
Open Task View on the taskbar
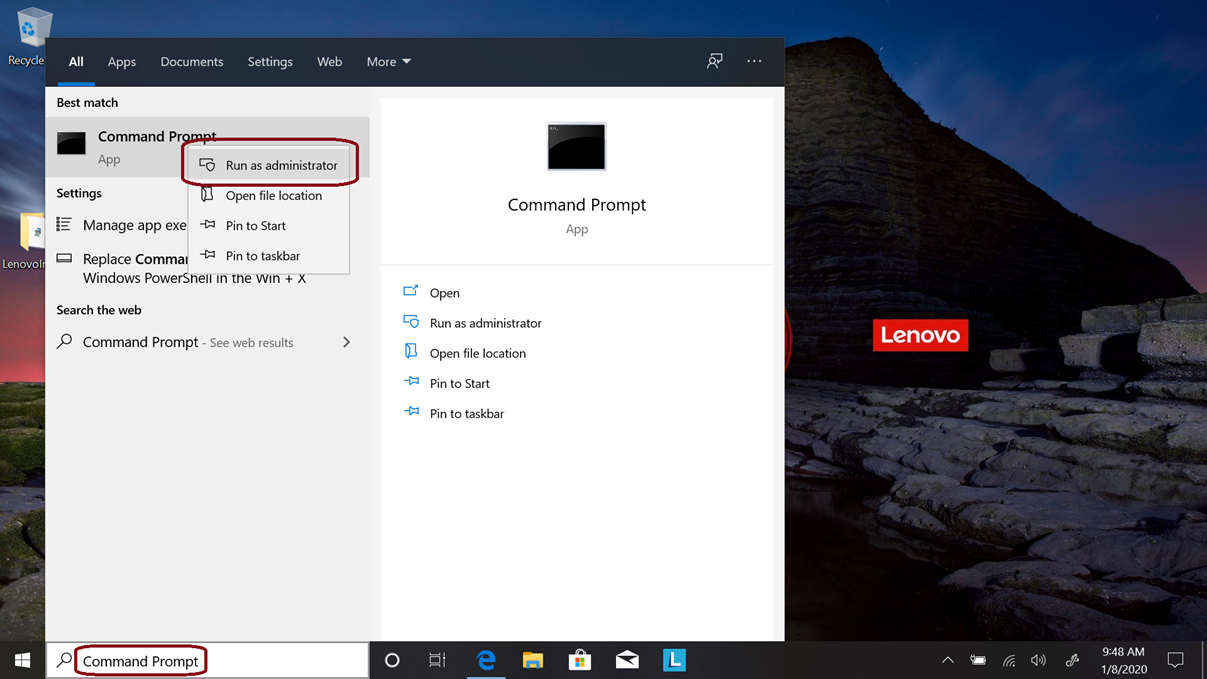coord(438,660)
